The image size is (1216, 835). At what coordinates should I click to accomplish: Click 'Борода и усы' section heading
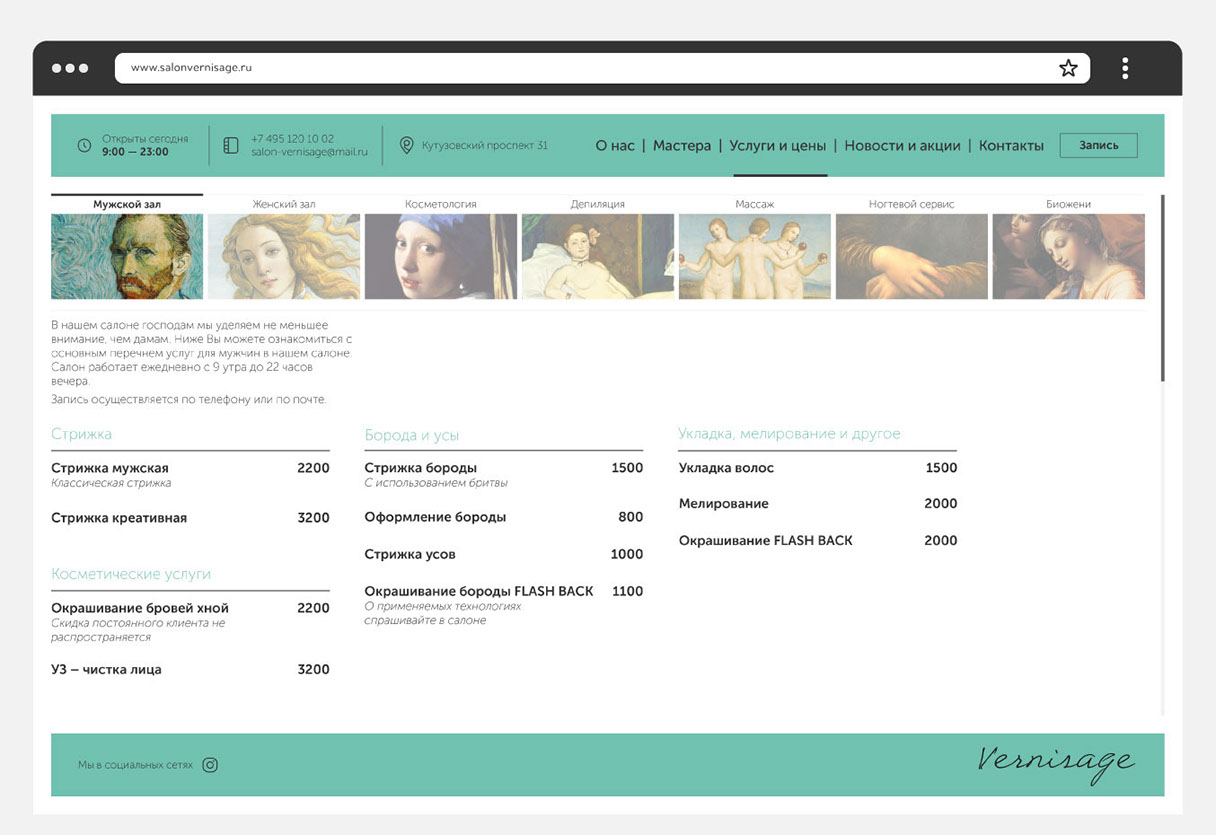point(412,435)
